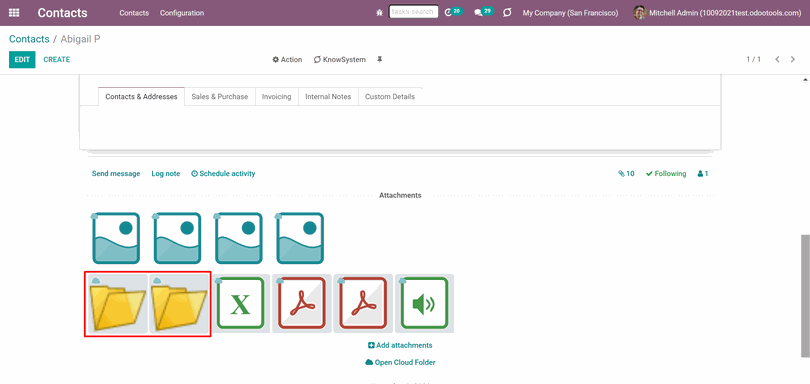Click the vertical scrollbar thumb

(x=805, y=295)
